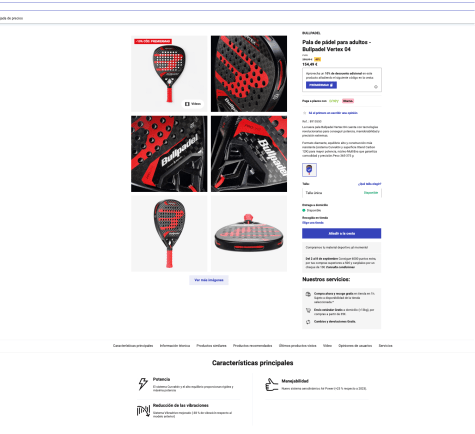Viewport: 475px width, 434px height.
Task: Click the store pickup icon under Nuestros servicios
Action: 308,294
